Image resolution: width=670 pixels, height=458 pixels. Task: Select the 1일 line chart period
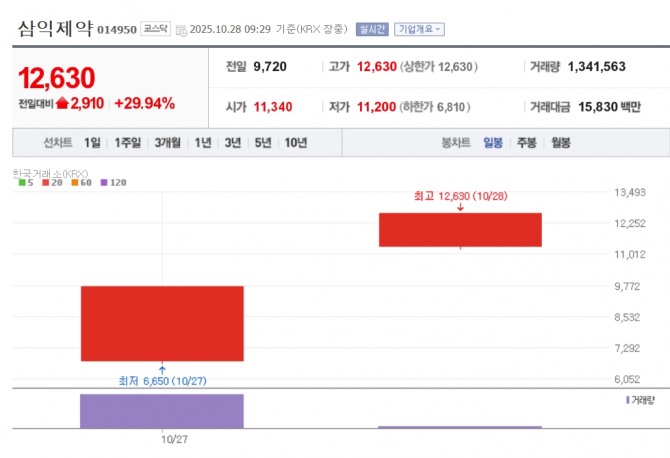pos(92,143)
